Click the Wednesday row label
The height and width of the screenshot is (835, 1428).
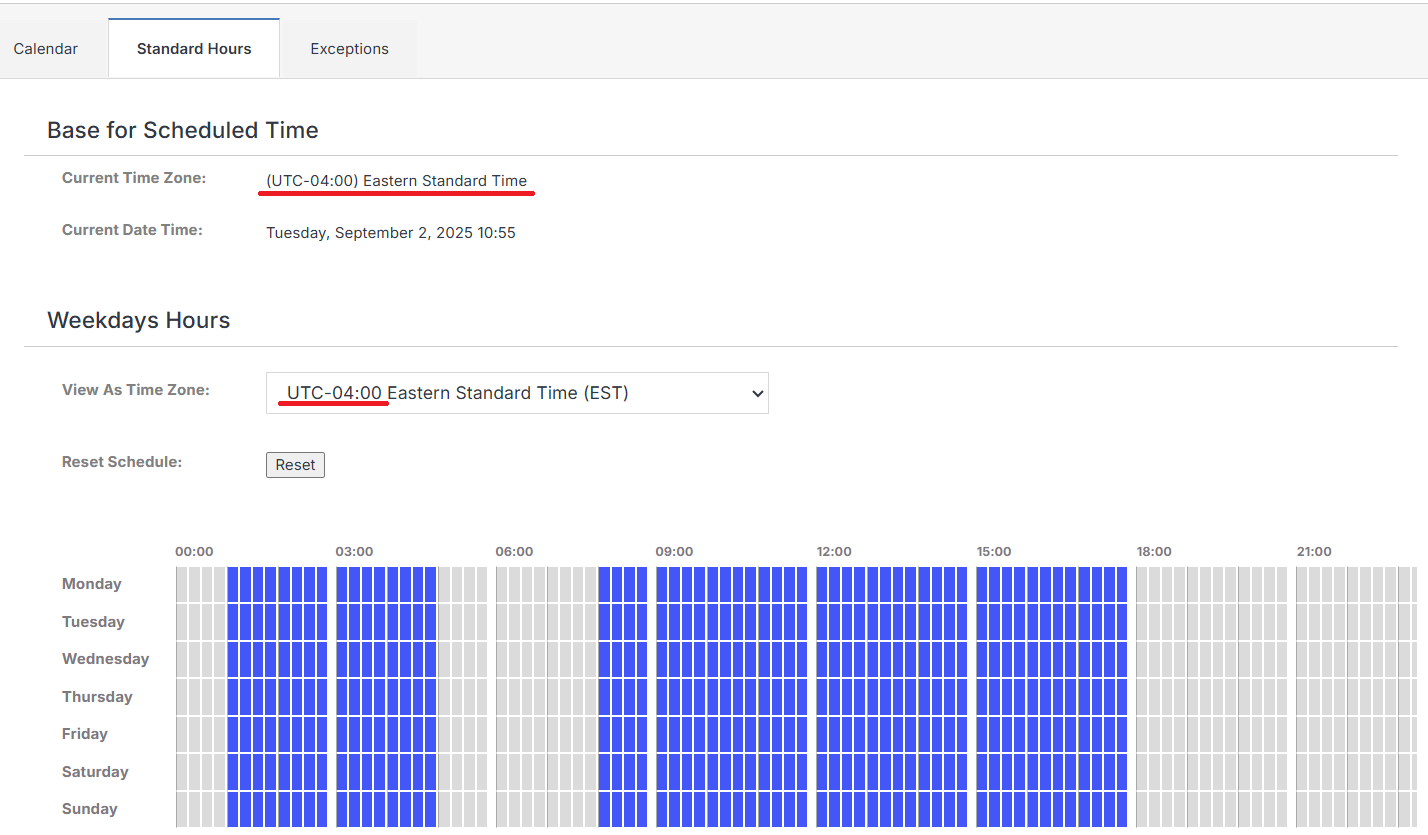pos(105,659)
